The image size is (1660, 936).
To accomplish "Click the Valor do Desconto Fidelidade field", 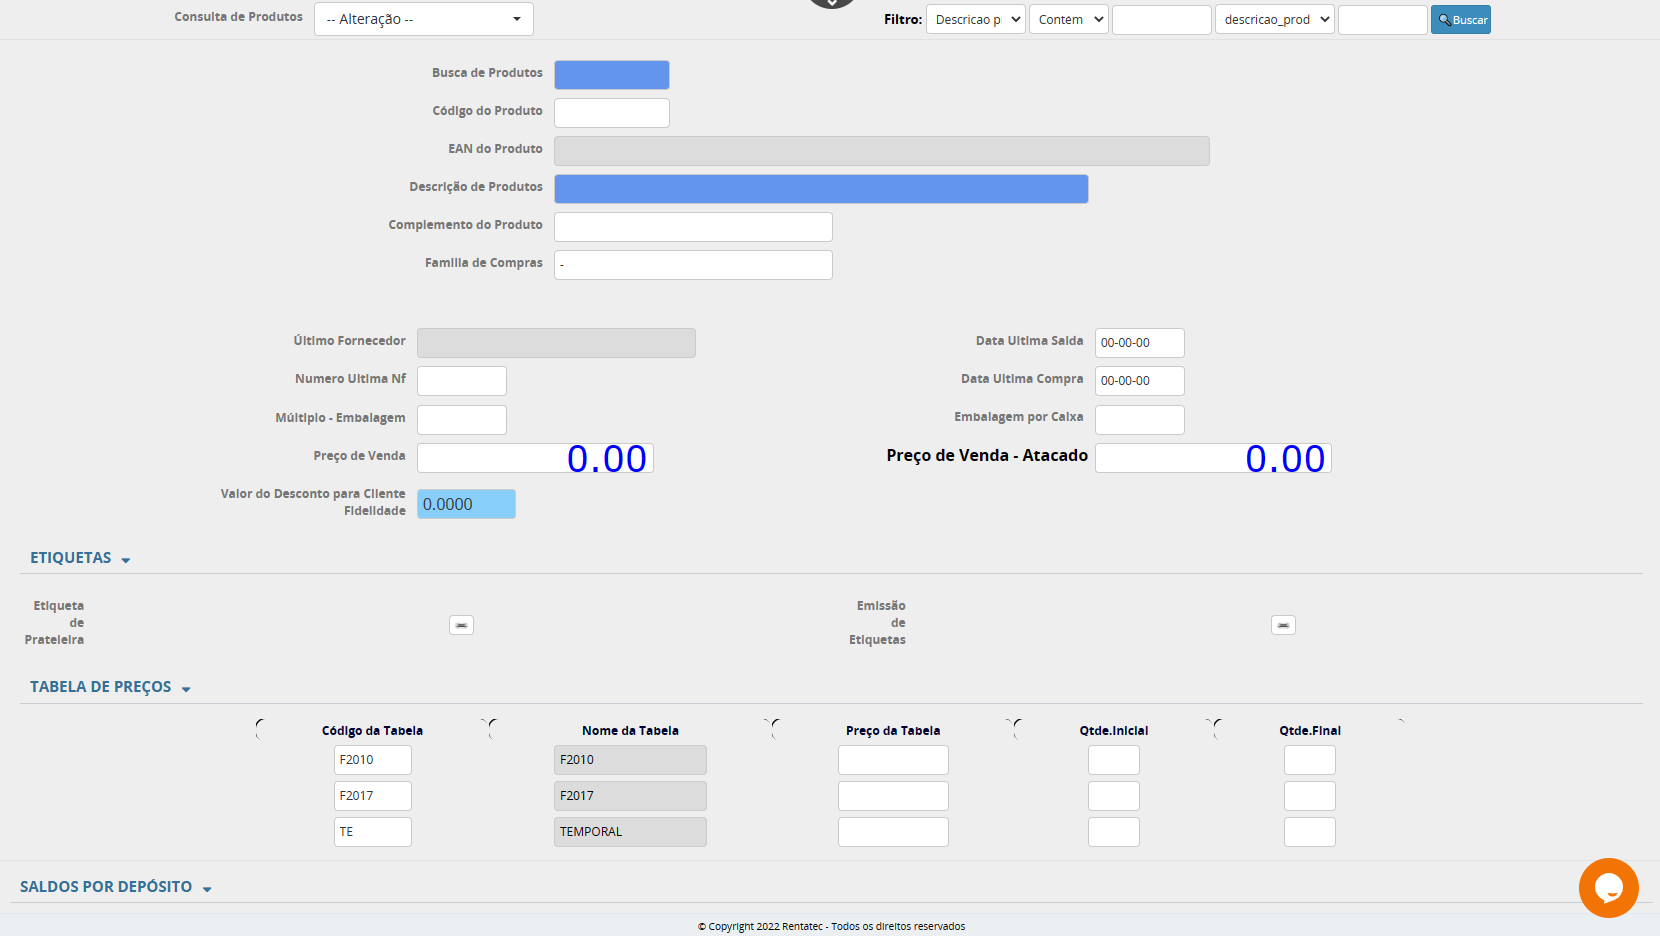I will [466, 504].
